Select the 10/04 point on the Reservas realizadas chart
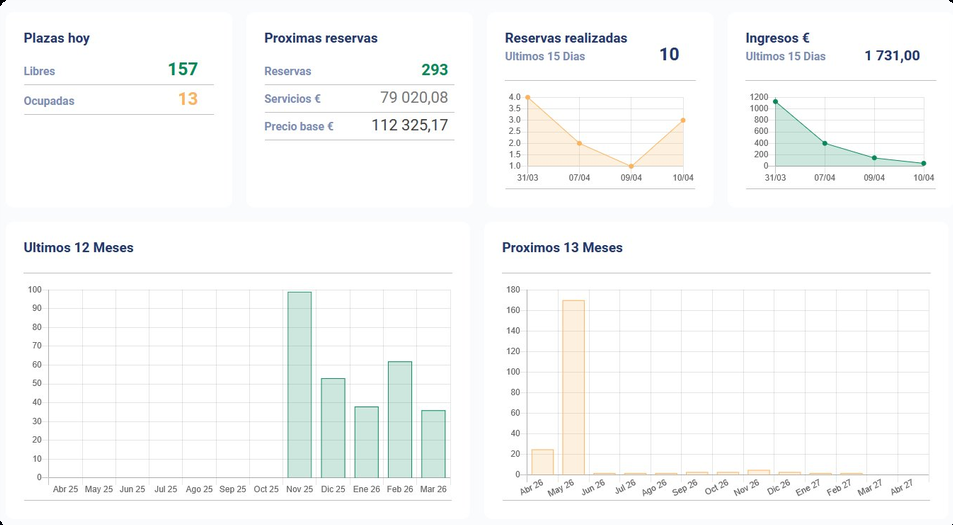This screenshot has height=525, width=953. 683,120
